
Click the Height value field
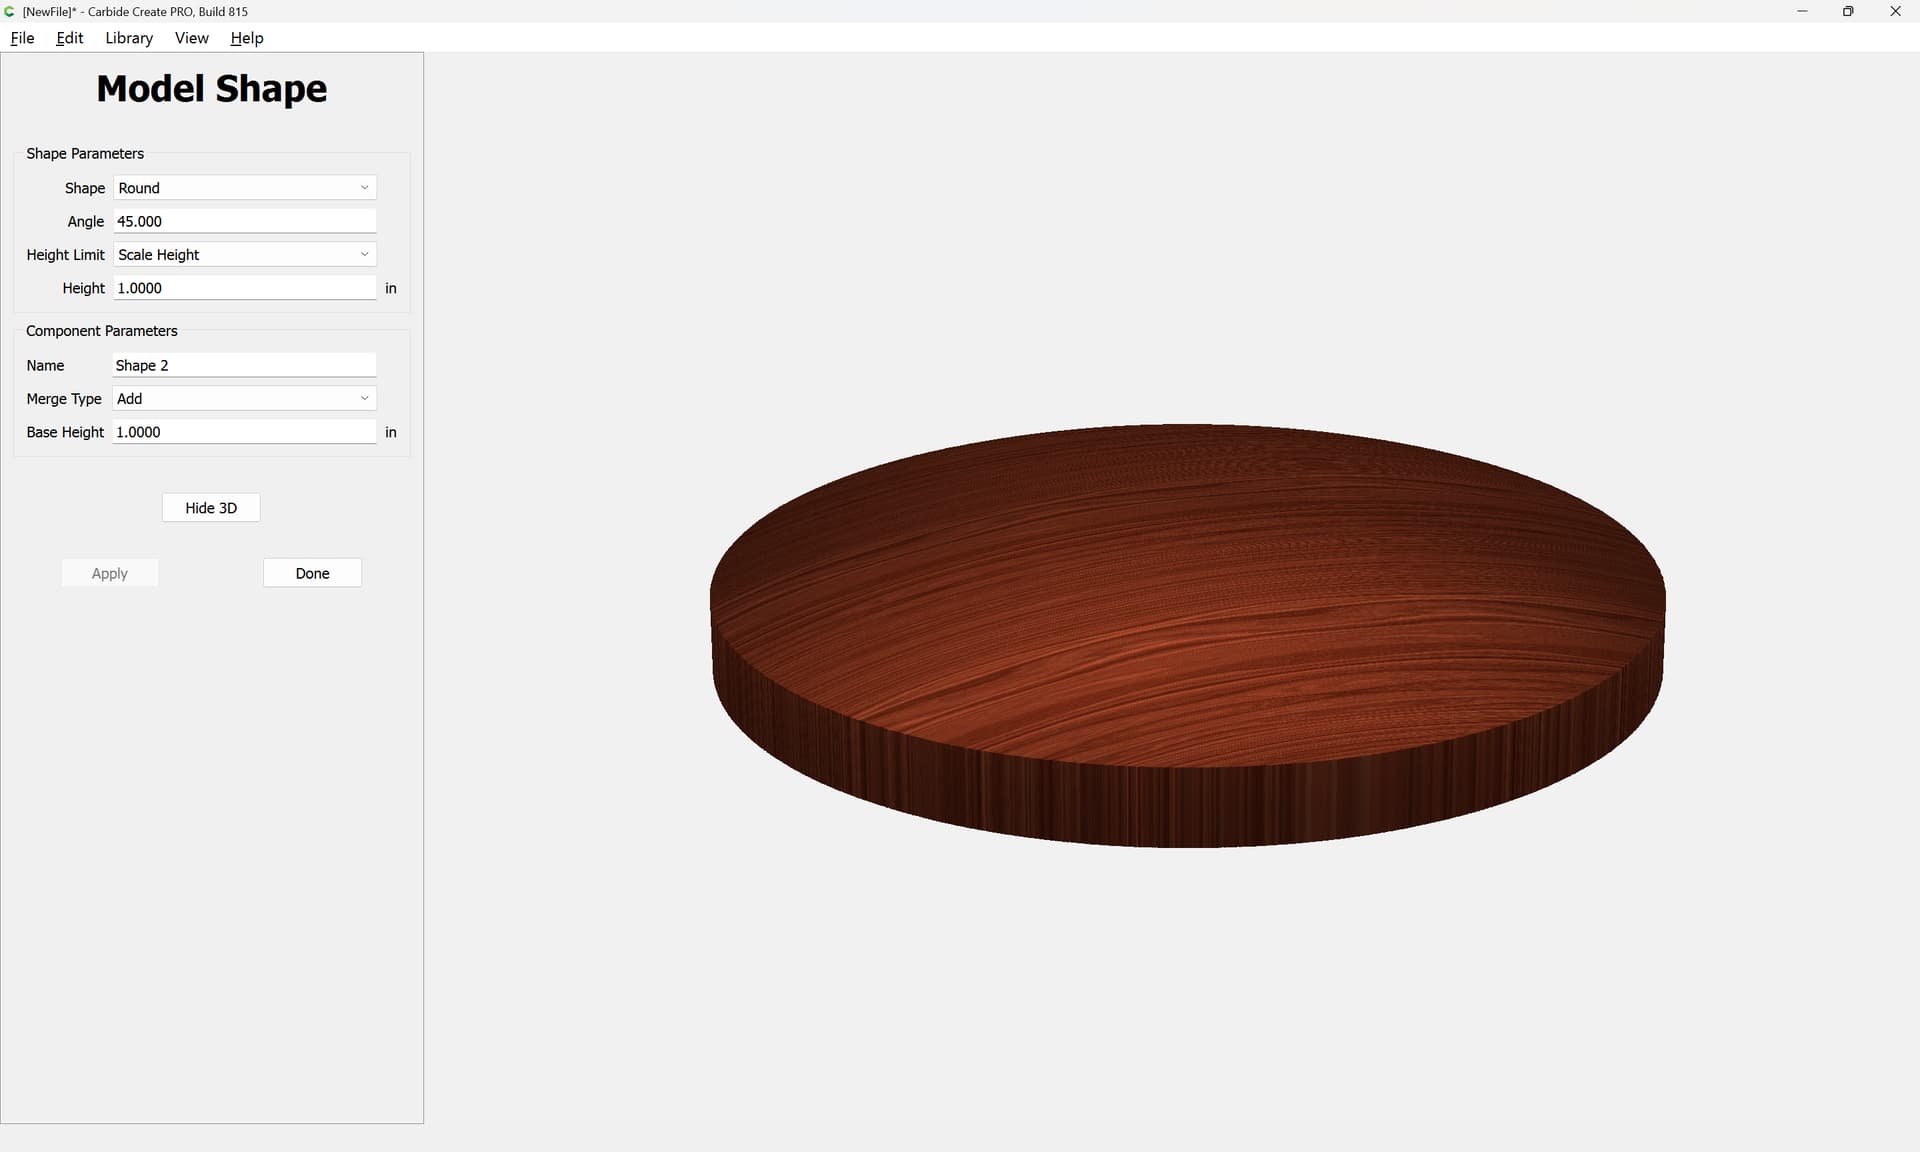click(244, 288)
